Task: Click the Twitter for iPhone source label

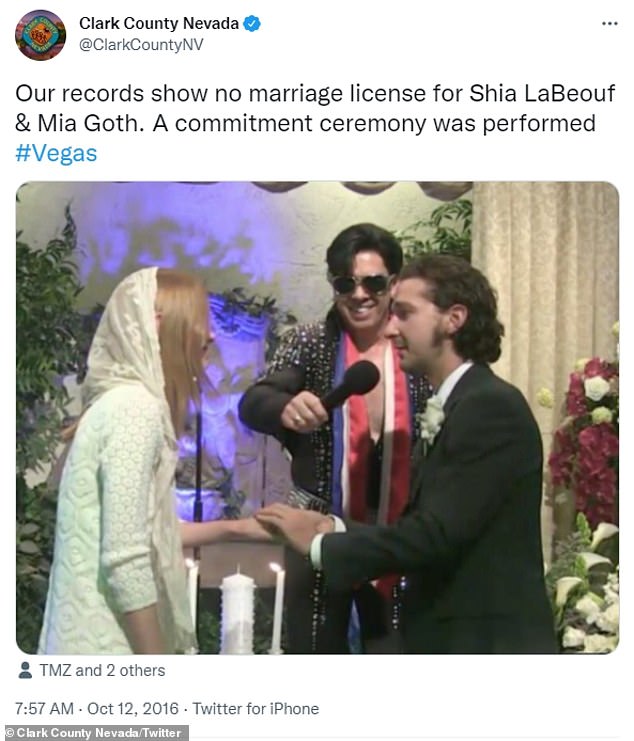Action: tap(256, 709)
